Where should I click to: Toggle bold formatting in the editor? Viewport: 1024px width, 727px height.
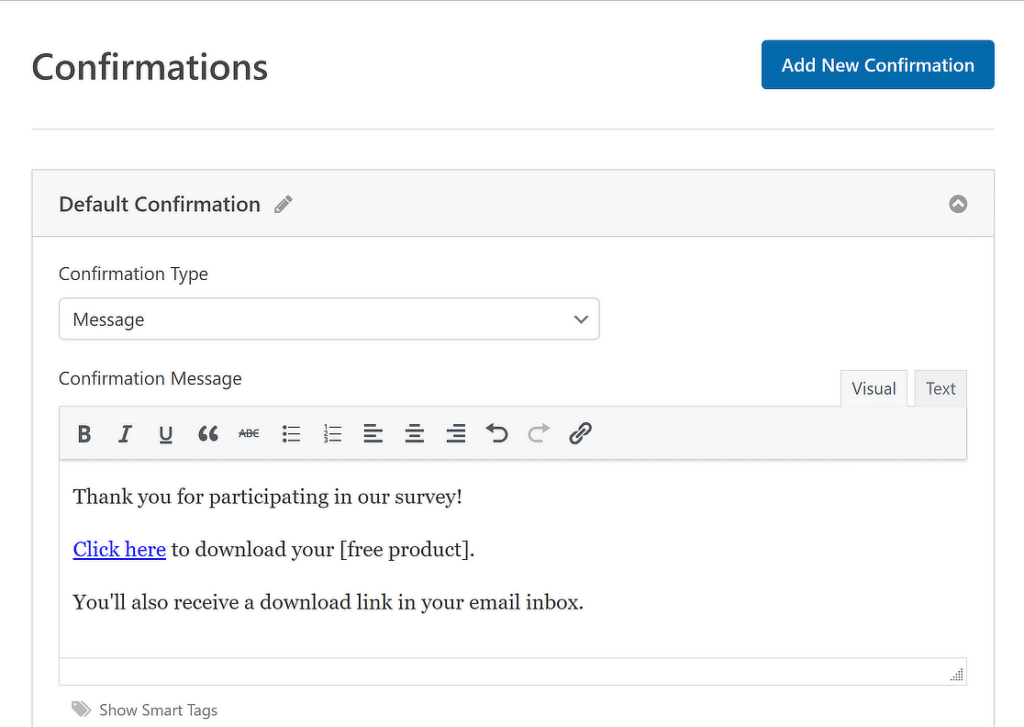click(x=84, y=433)
